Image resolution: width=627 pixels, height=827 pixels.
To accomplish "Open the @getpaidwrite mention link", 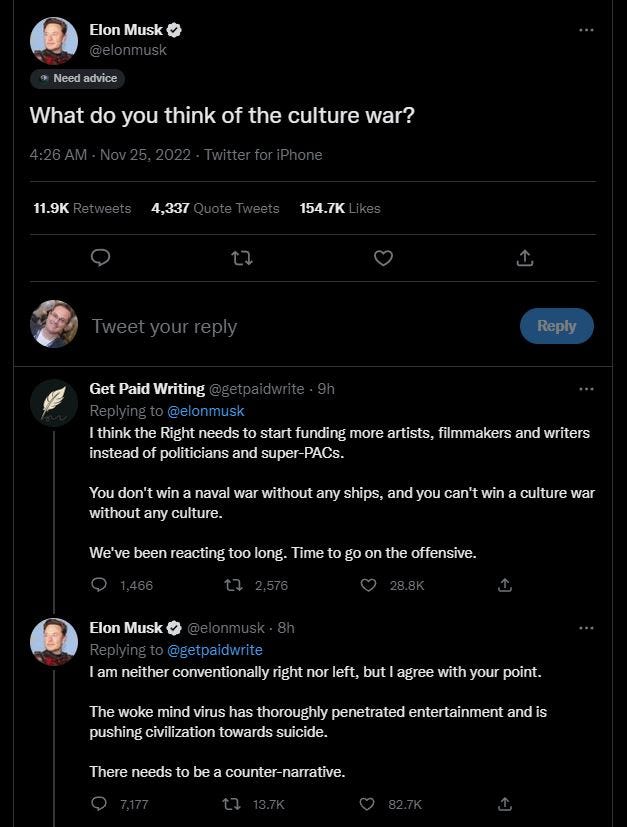I will (214, 650).
